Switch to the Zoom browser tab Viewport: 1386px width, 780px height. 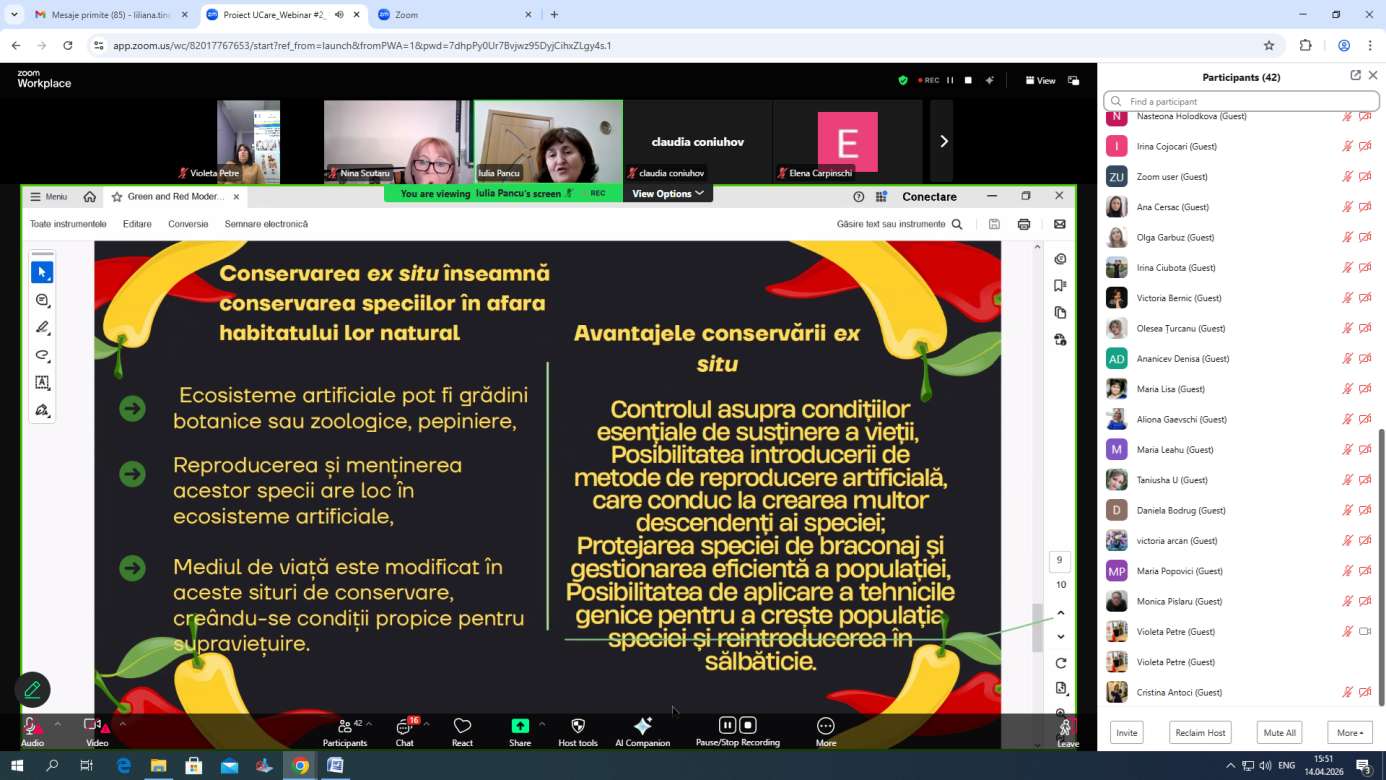(x=450, y=15)
